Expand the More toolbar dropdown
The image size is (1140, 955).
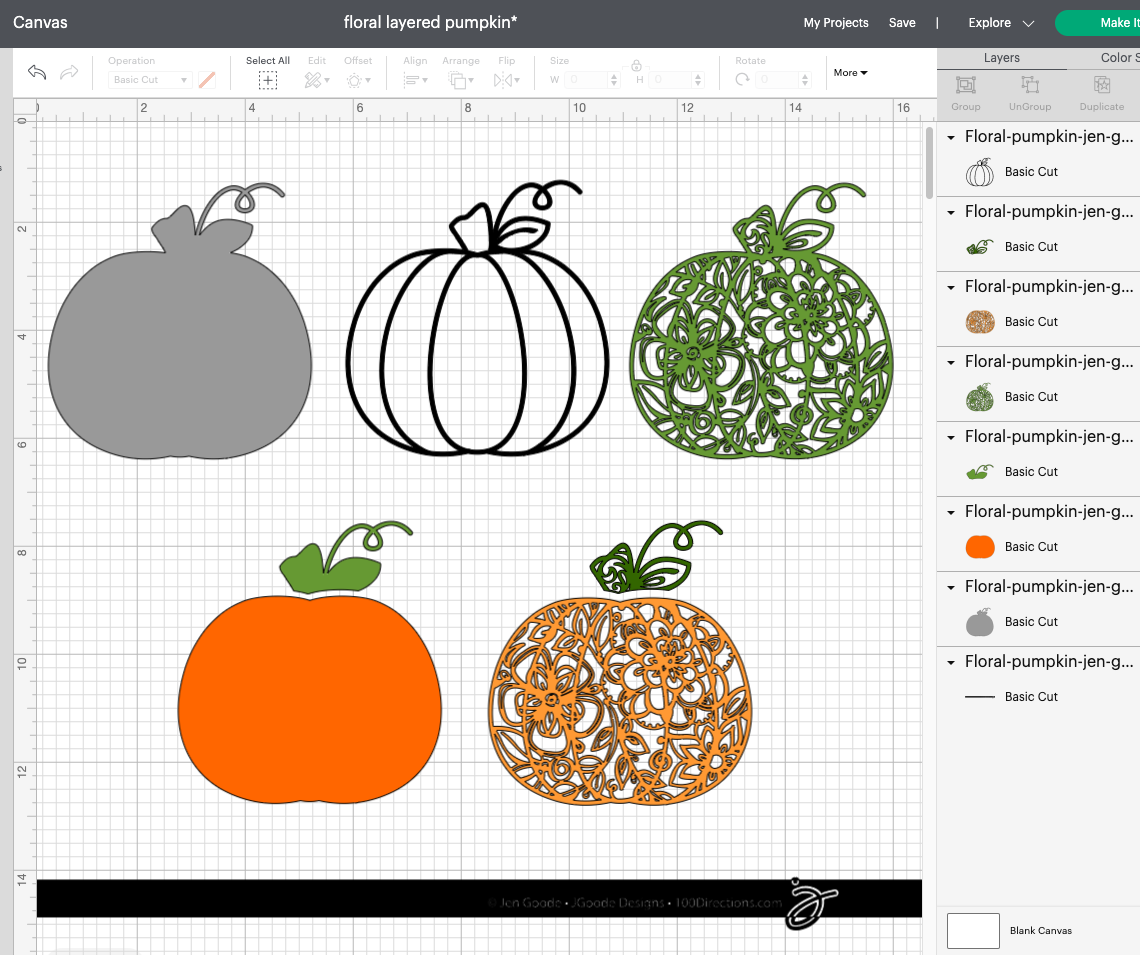[850, 73]
